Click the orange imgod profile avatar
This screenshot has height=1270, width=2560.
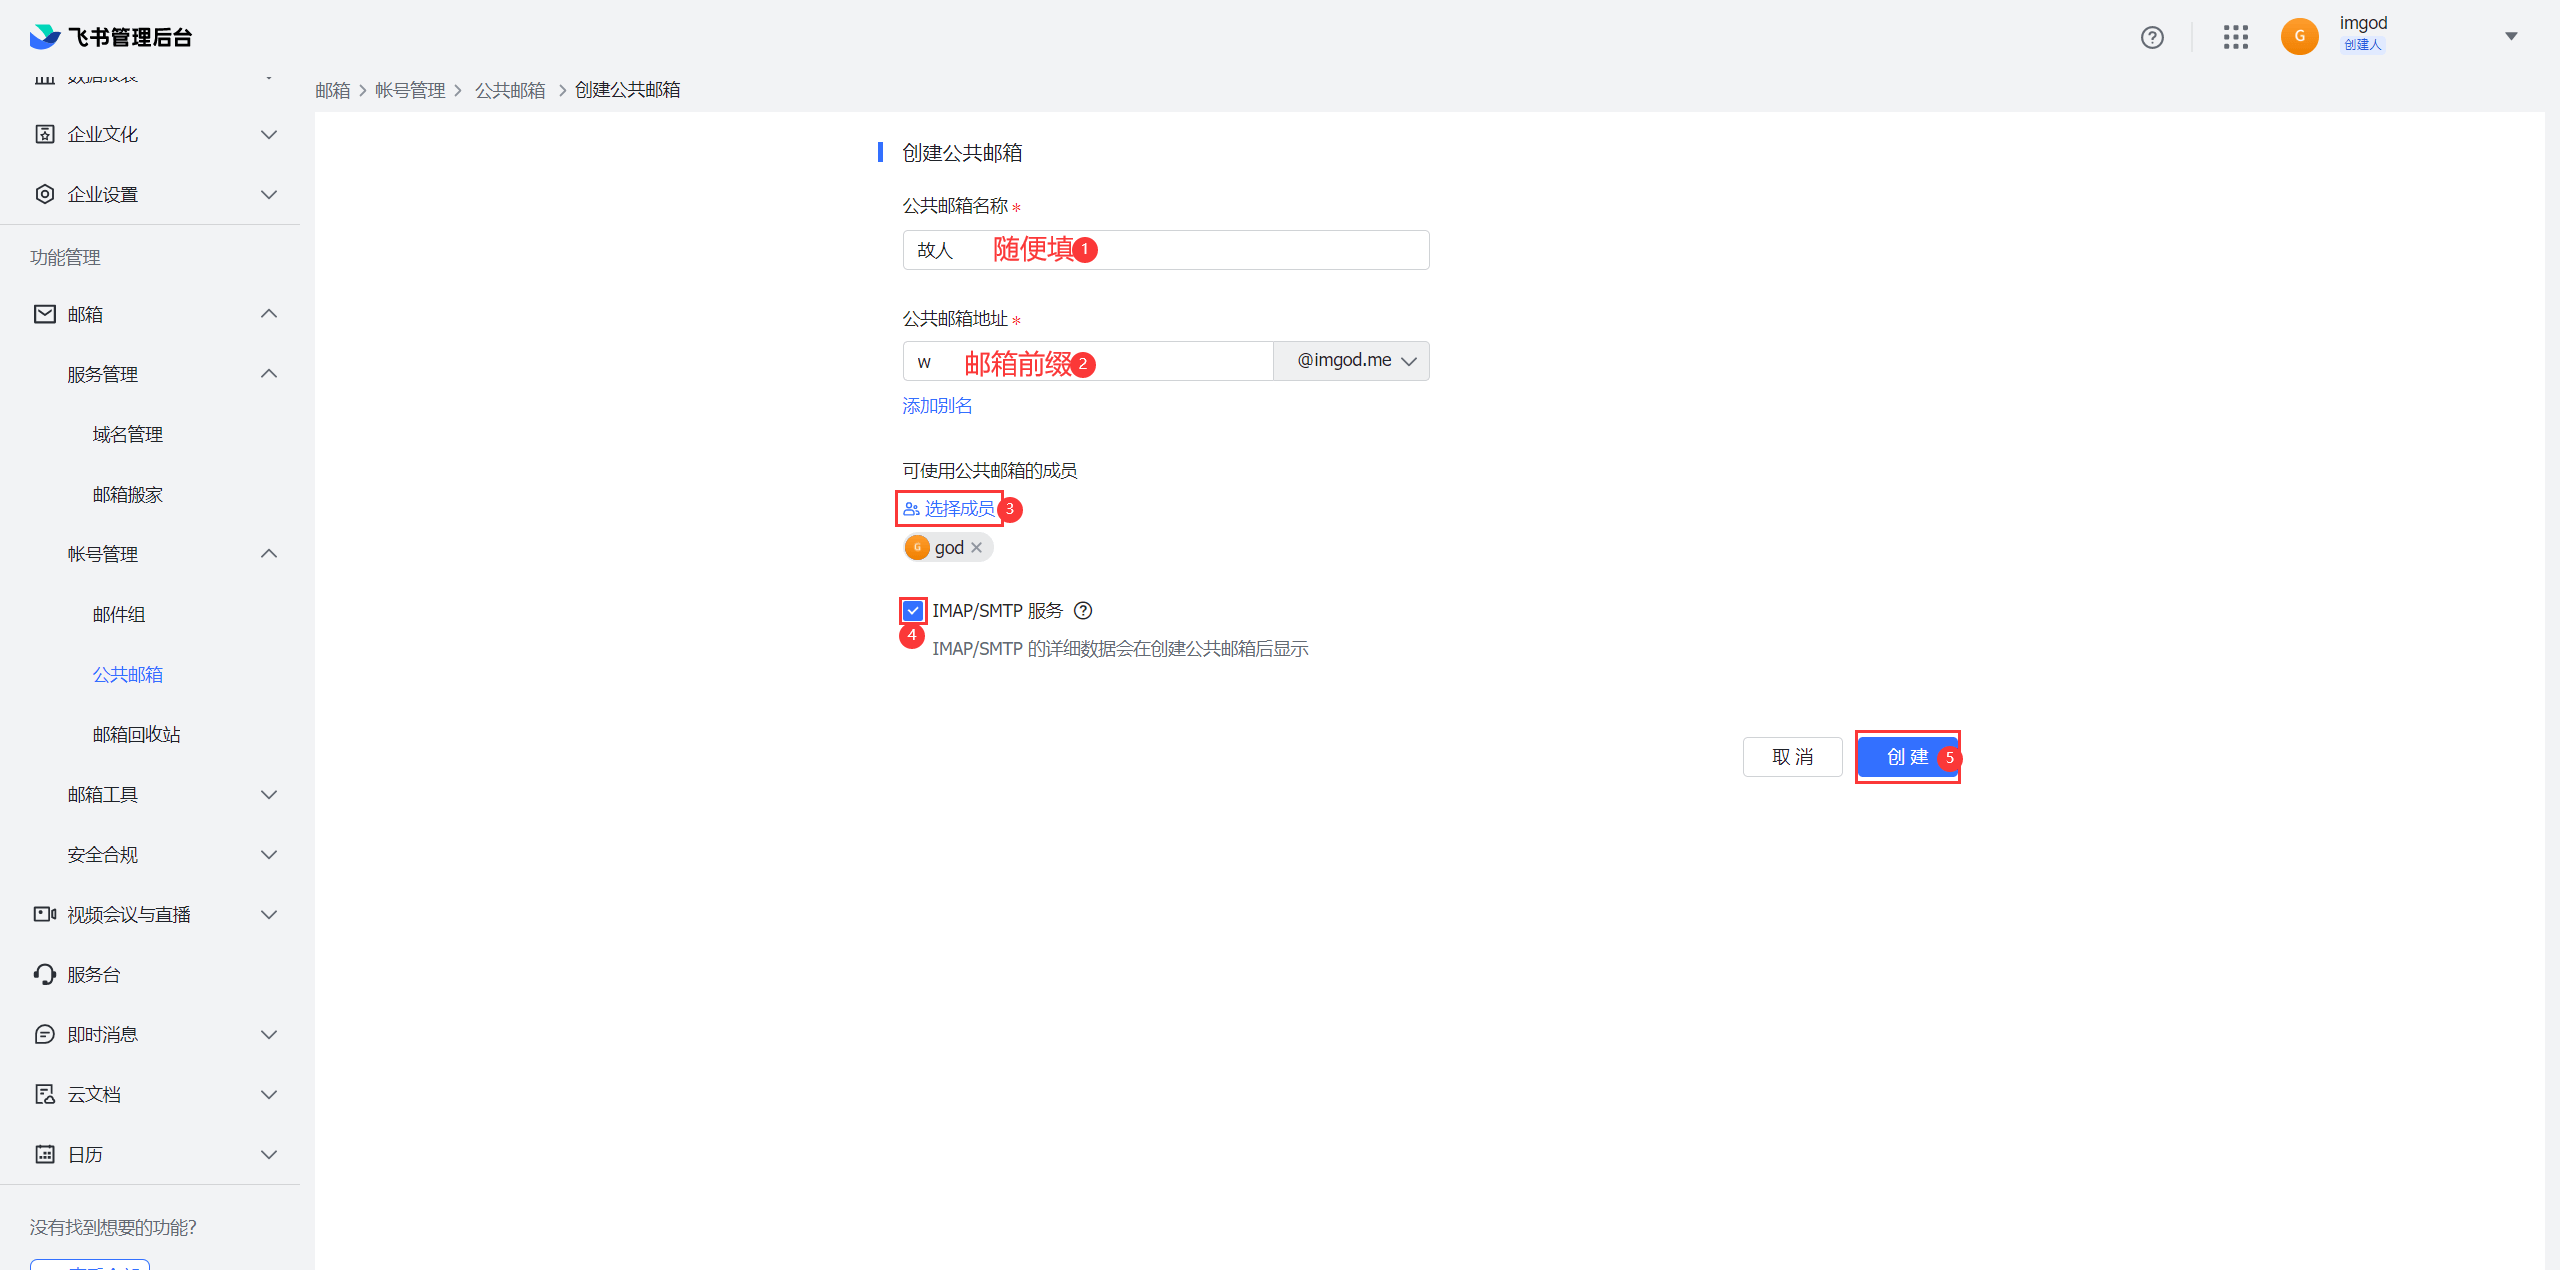(2299, 37)
